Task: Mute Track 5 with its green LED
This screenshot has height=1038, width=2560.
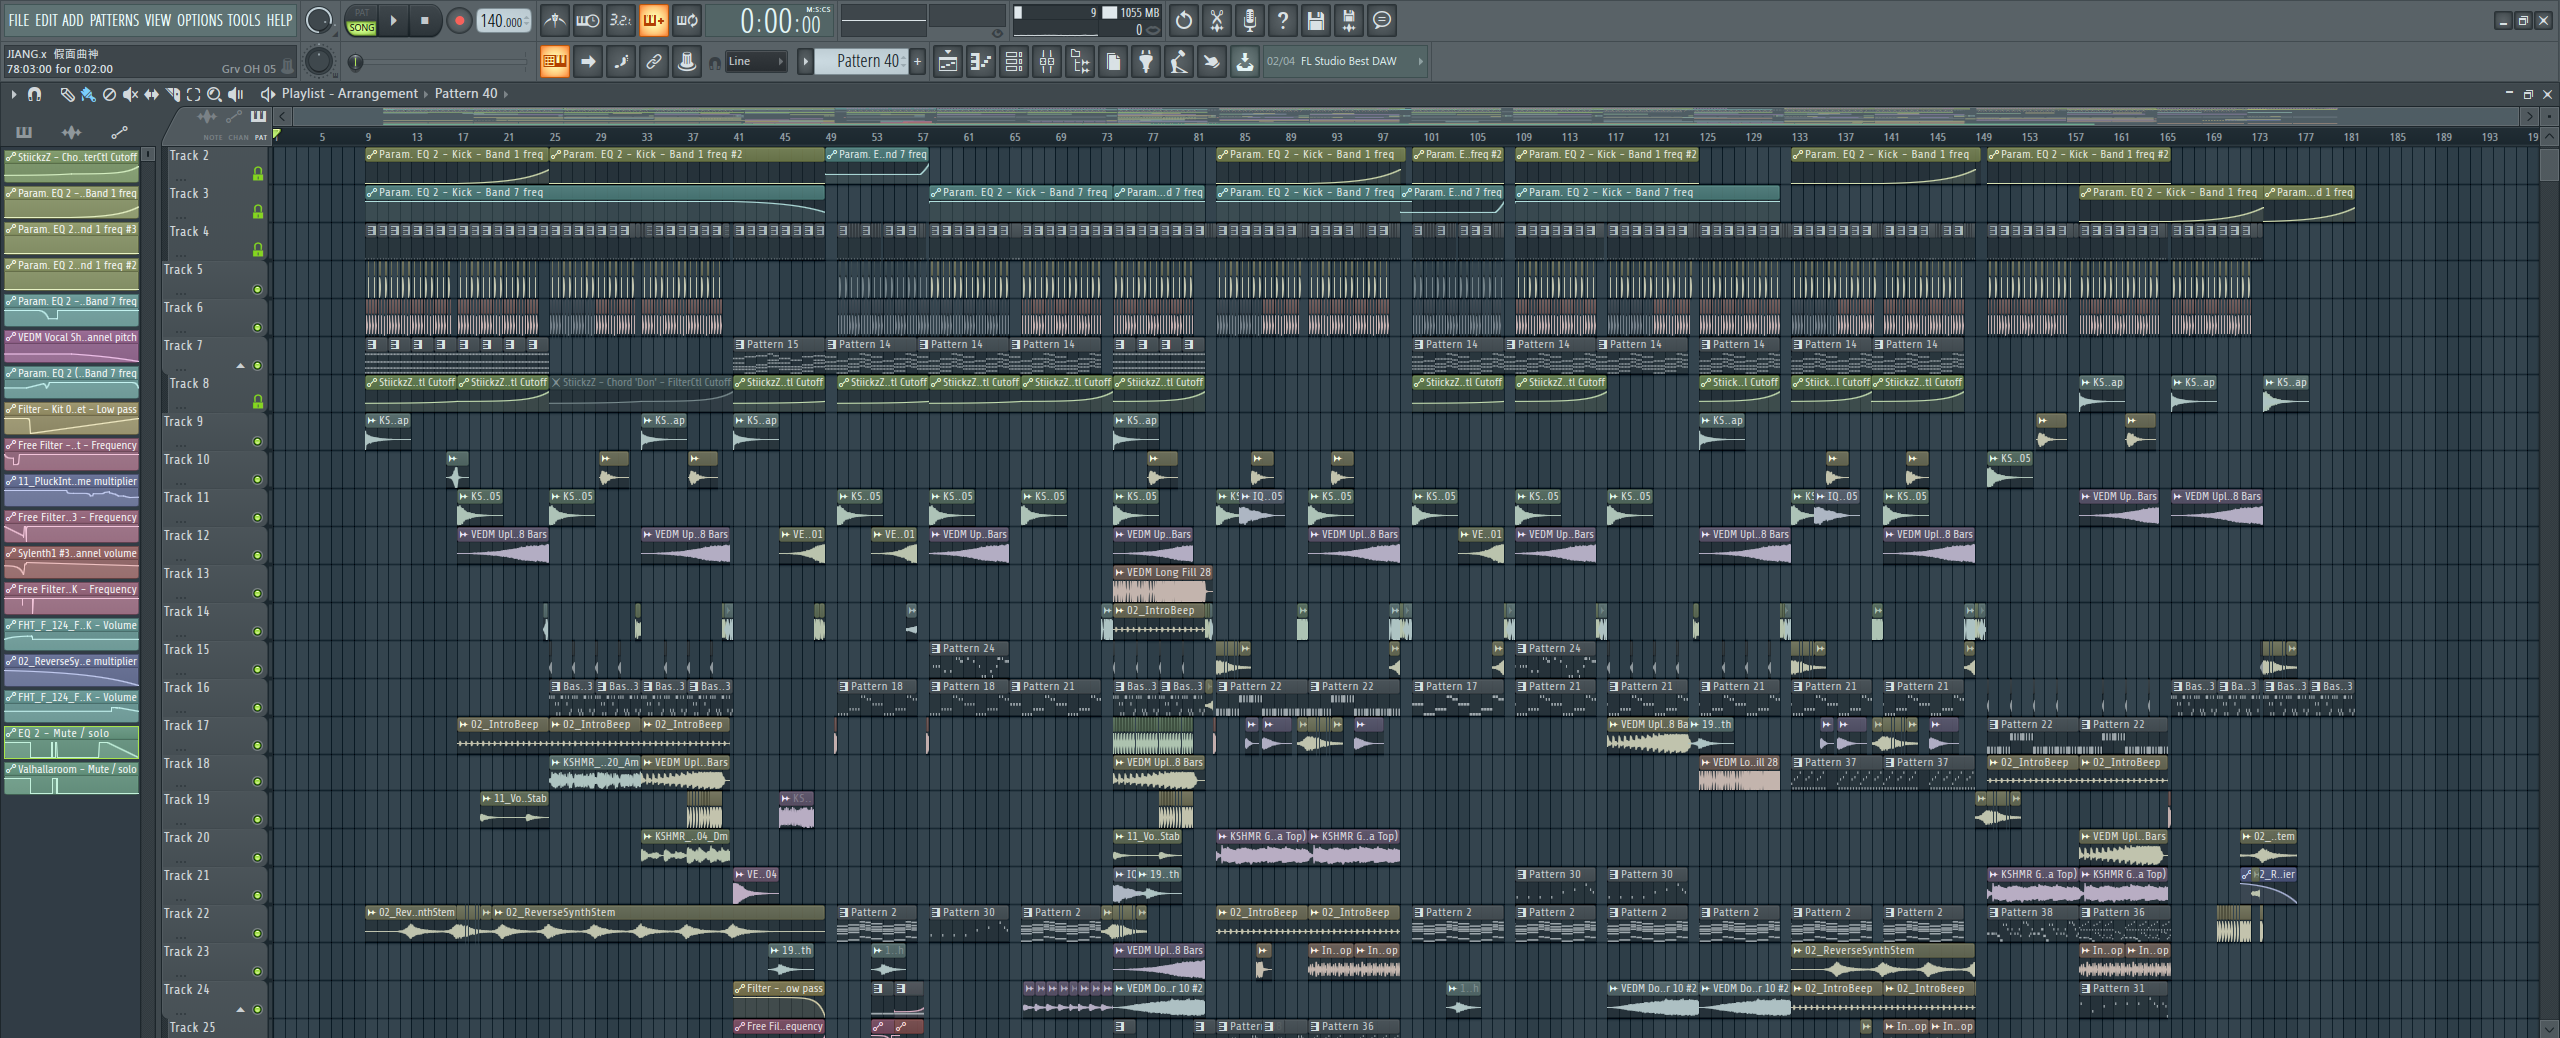Action: click(257, 290)
